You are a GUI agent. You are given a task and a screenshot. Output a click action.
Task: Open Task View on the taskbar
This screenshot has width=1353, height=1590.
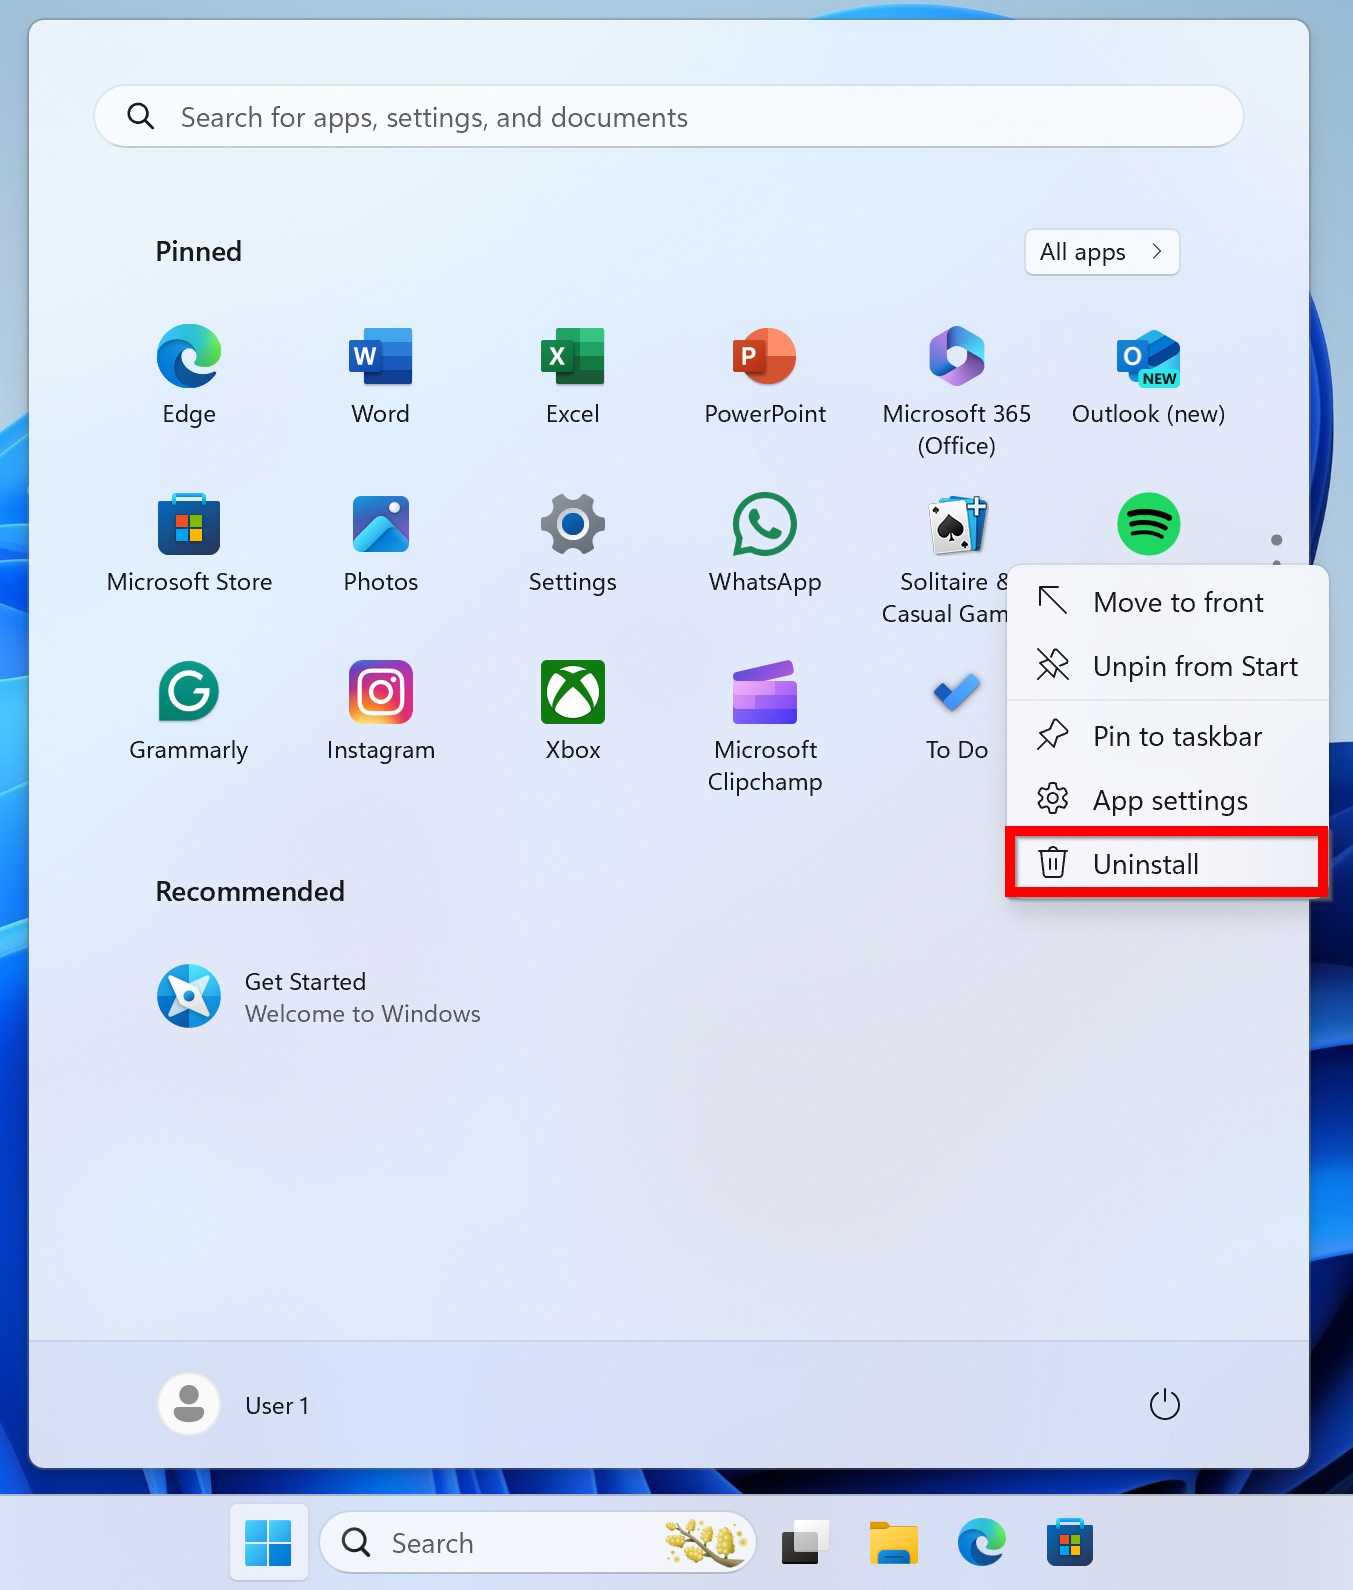[x=805, y=1543]
